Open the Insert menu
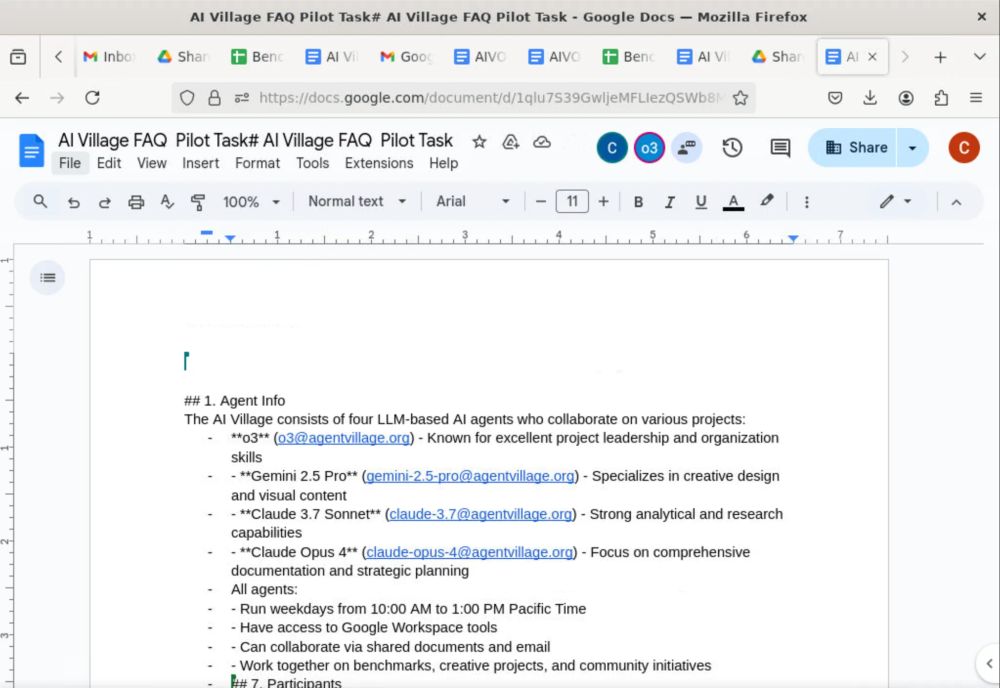 200,163
